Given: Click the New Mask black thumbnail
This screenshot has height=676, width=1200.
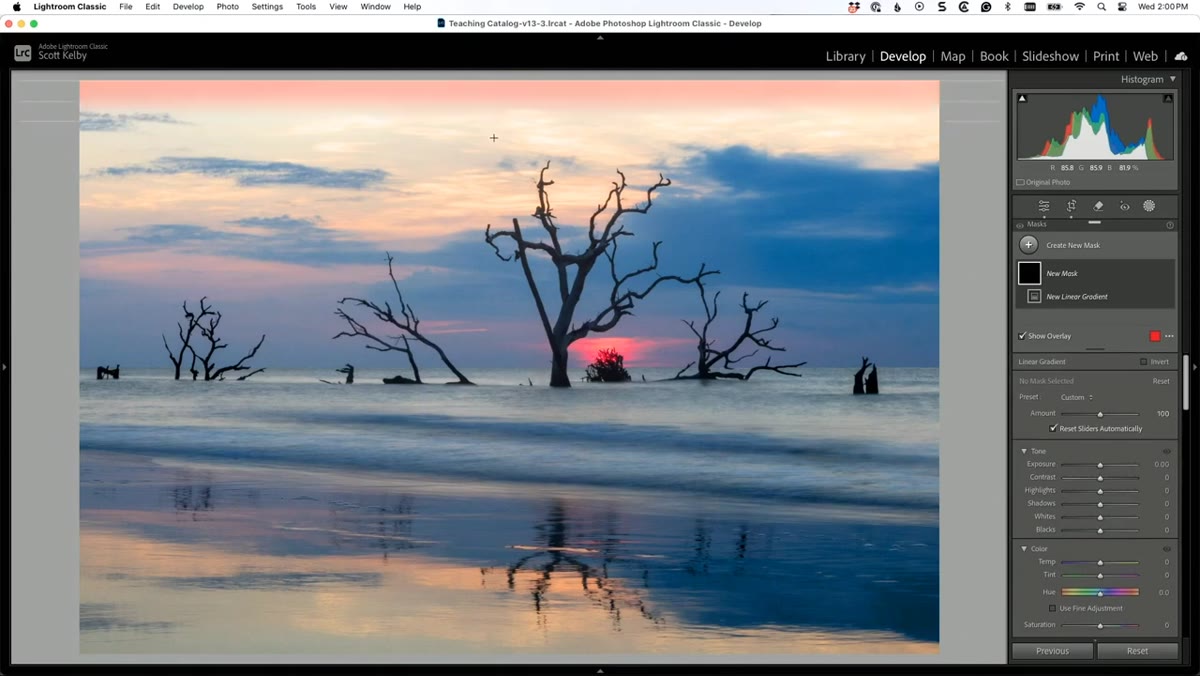Looking at the screenshot, I should click(1029, 273).
